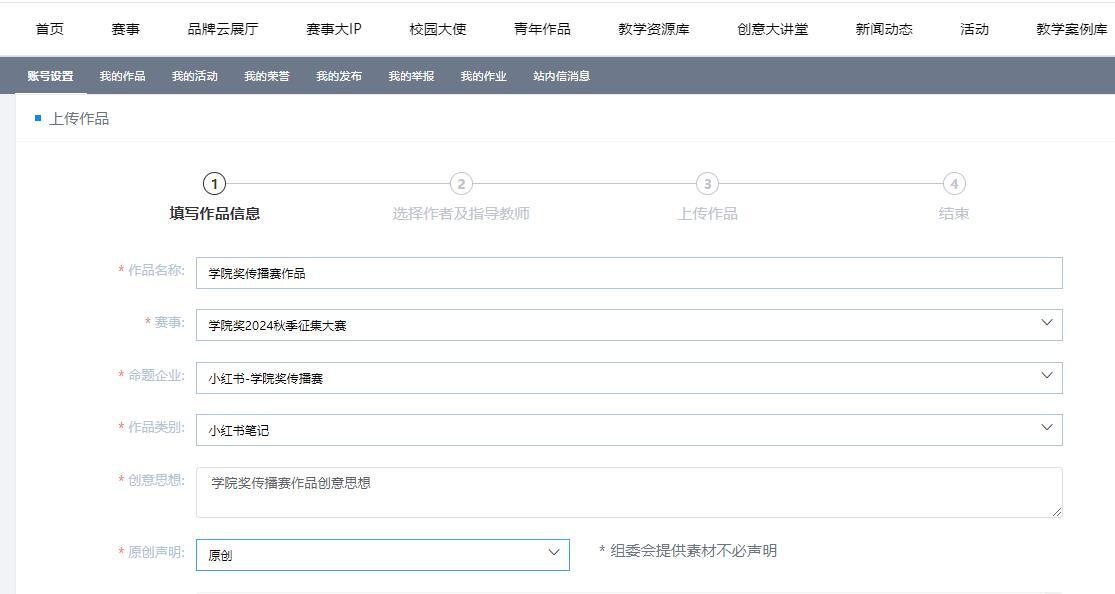1115x594 pixels.
Task: Switch to 我的活动 tab
Action: (195, 76)
